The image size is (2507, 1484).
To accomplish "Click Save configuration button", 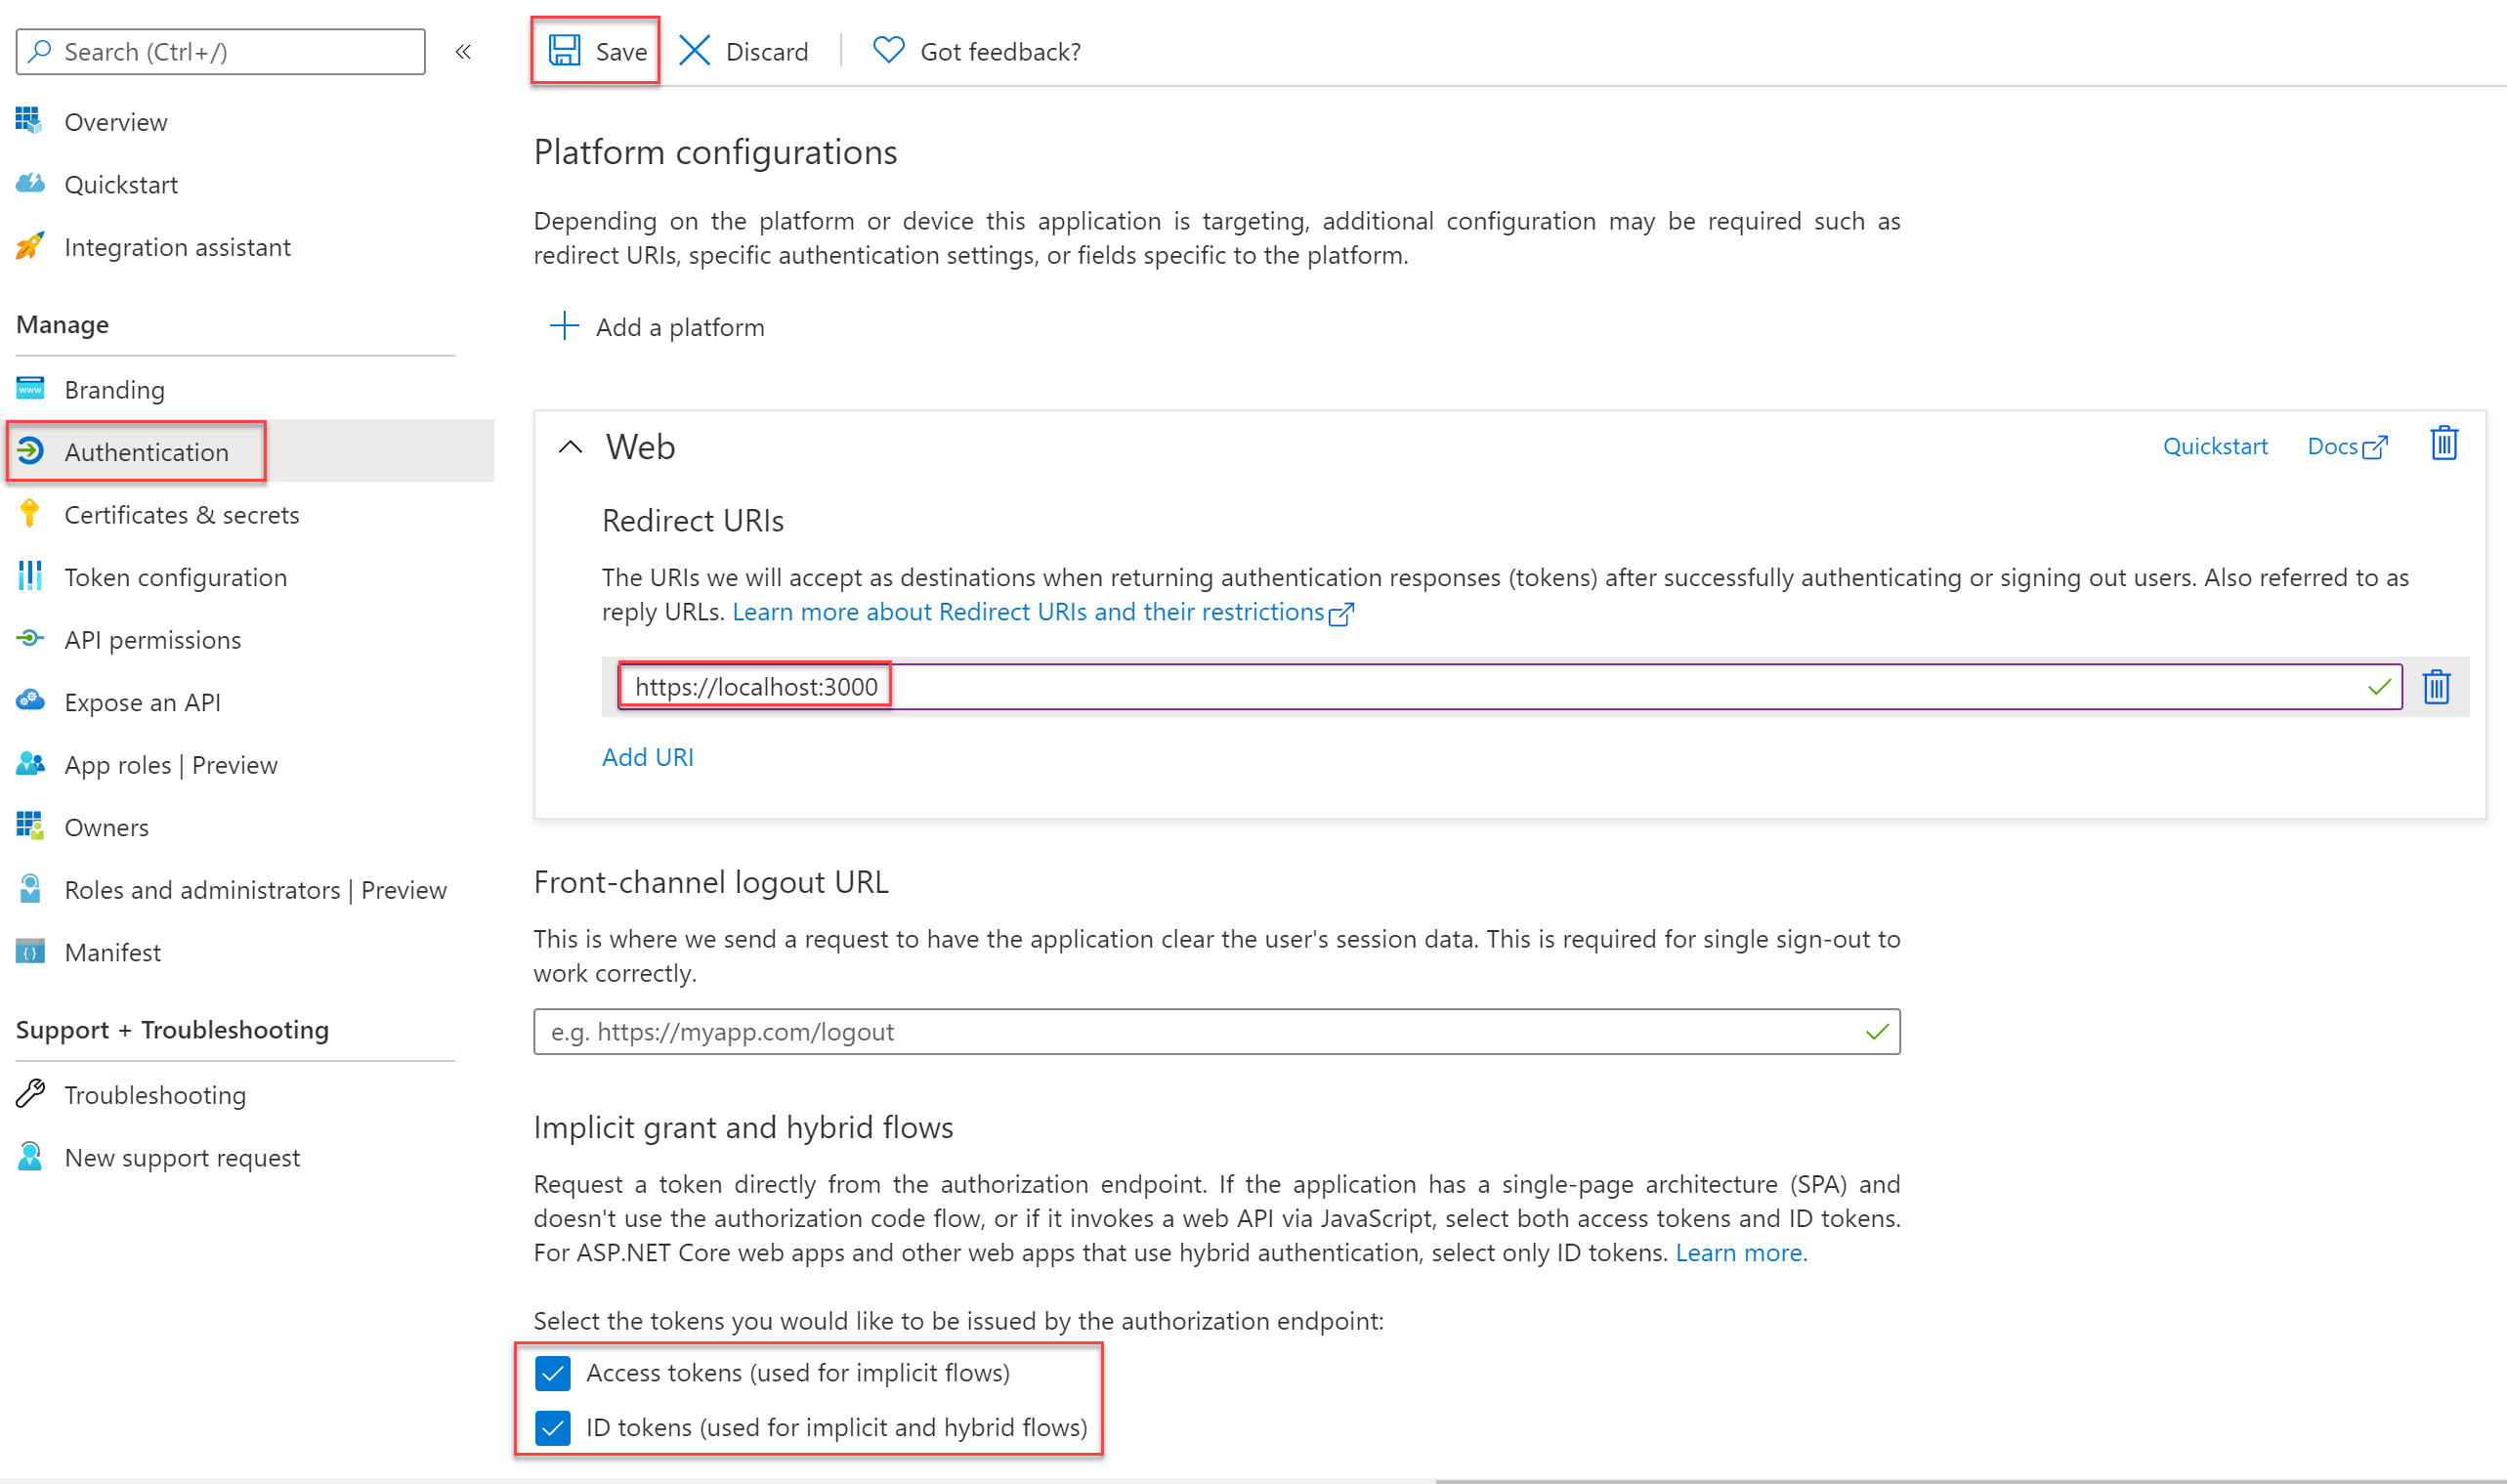I will [595, 50].
